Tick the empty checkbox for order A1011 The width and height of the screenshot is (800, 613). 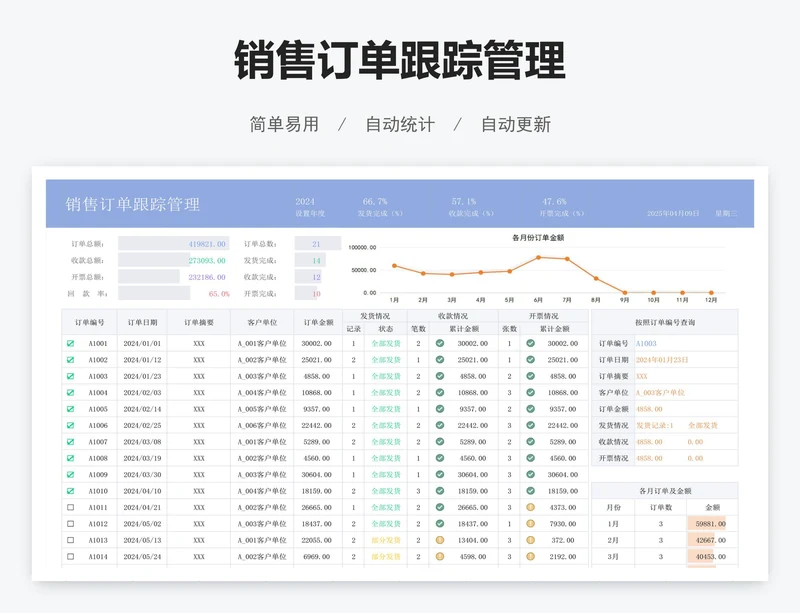pyautogui.click(x=70, y=507)
